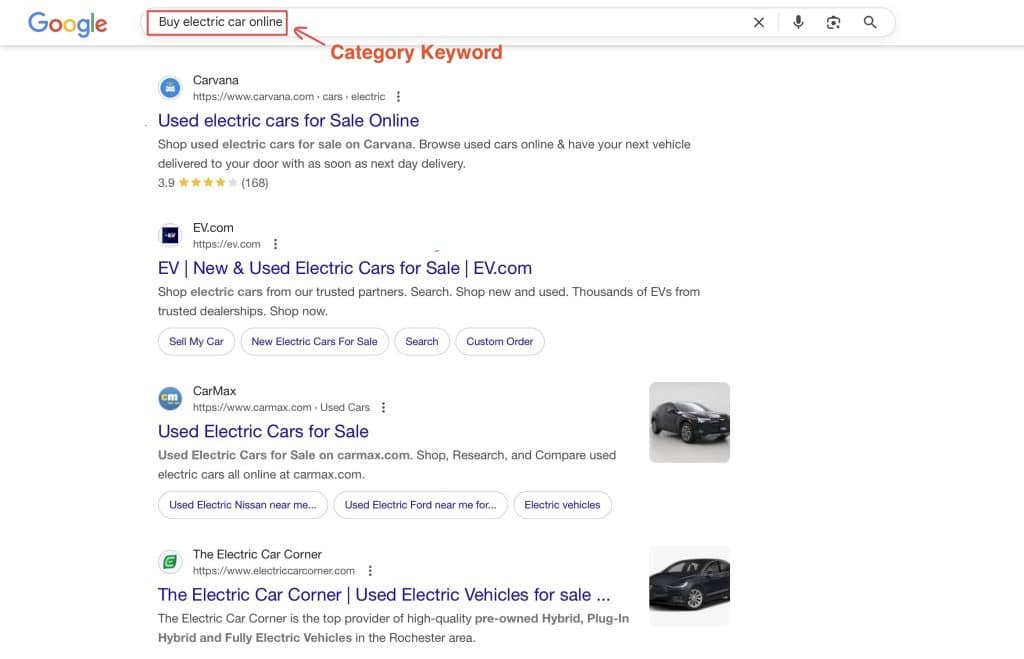Click 'Used Electric Nissan near me...' chip

243,505
